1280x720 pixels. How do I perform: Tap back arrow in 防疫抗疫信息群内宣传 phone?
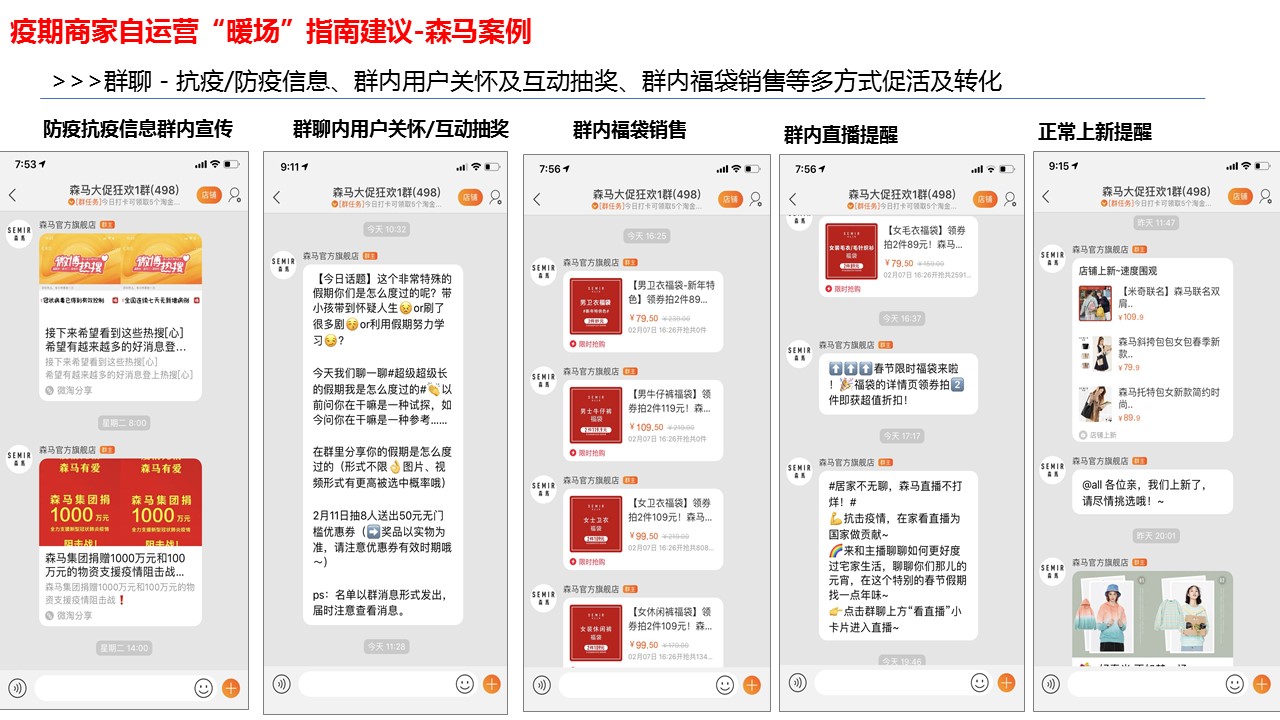[x=13, y=195]
